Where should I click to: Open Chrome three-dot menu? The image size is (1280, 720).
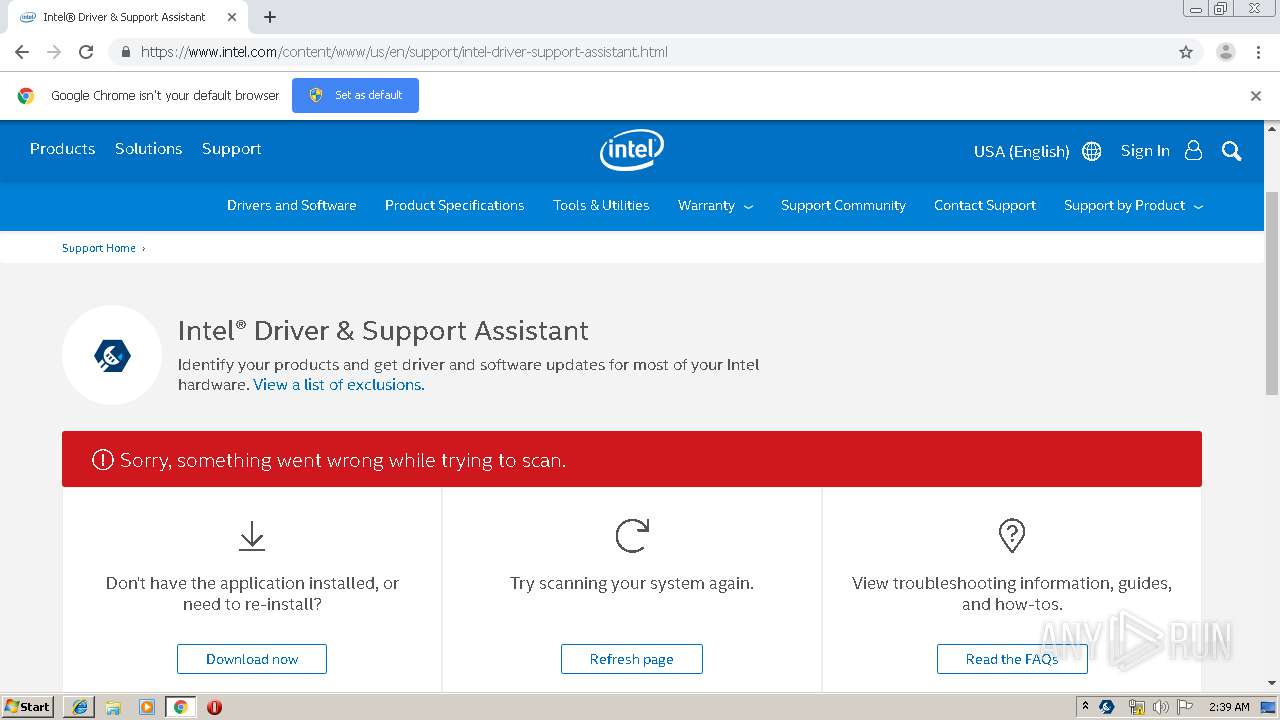tap(1258, 52)
